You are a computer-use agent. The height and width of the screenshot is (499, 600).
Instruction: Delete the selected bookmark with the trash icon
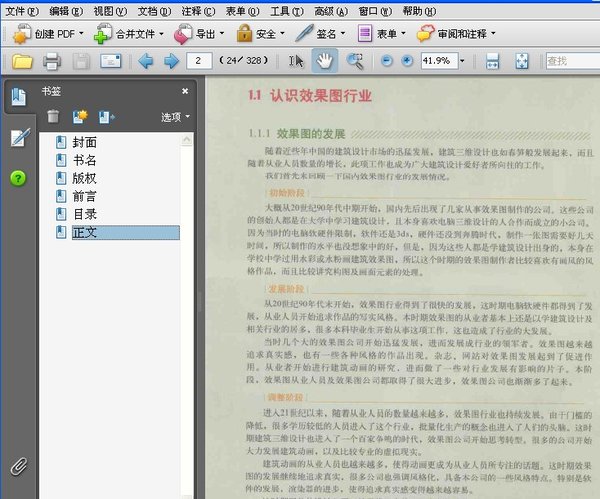pyautogui.click(x=53, y=117)
